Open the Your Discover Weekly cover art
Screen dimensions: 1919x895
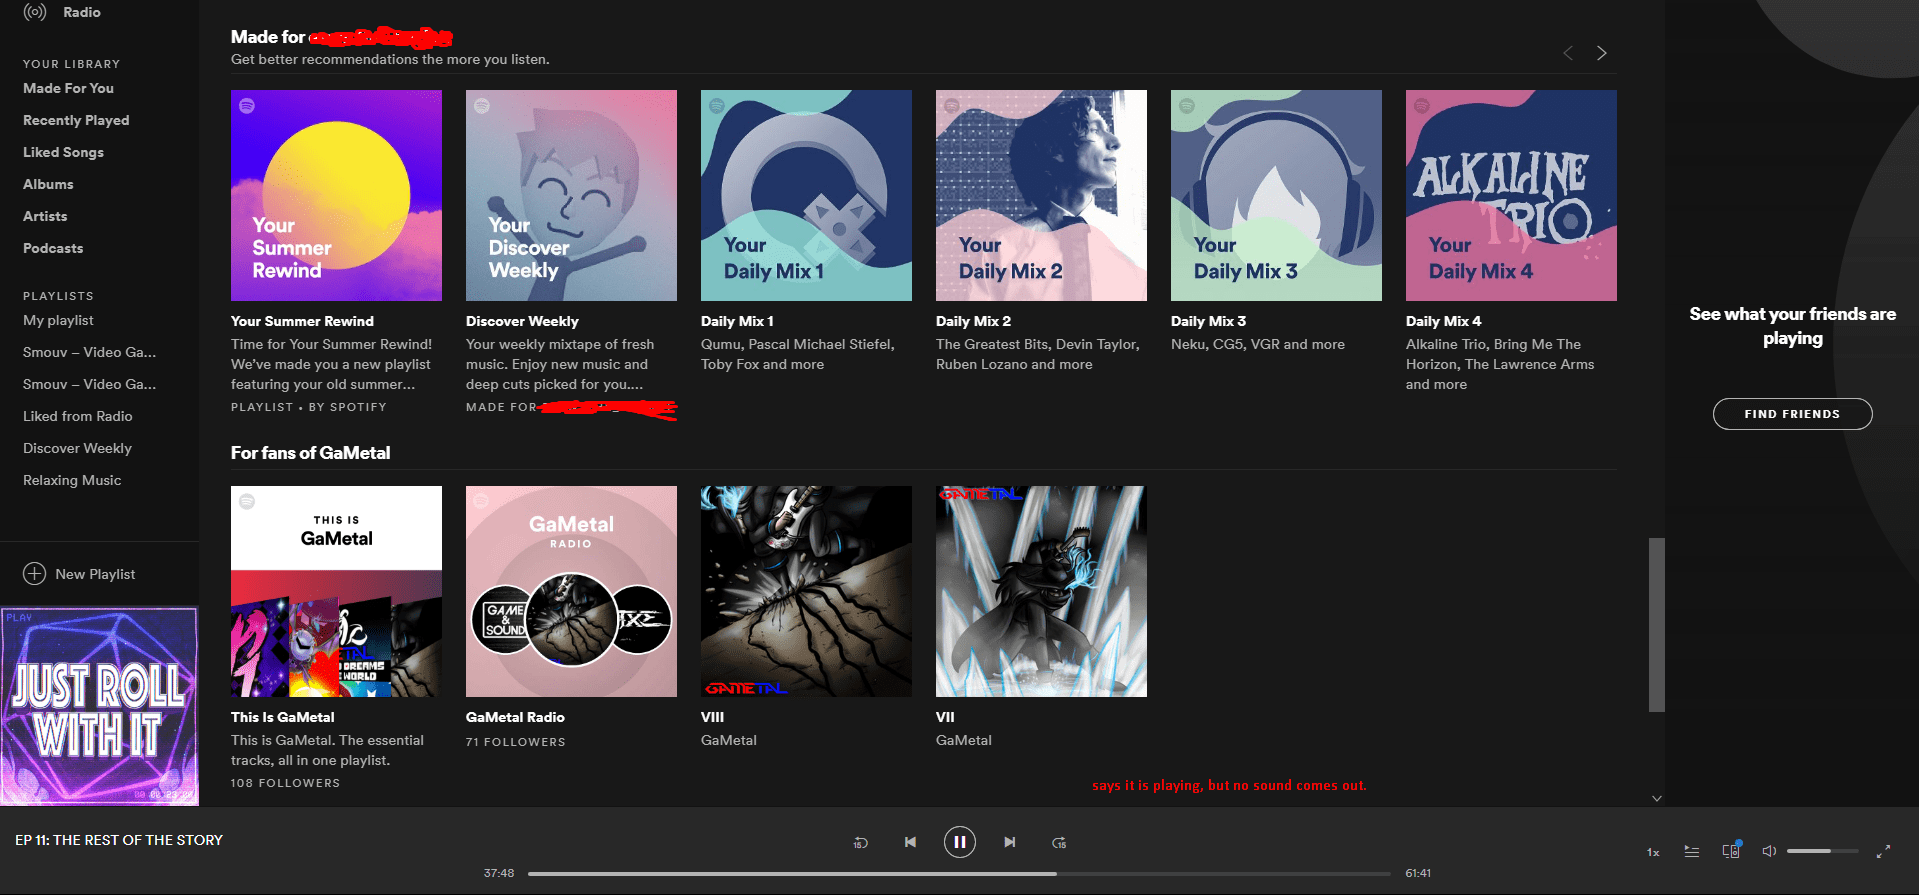[571, 195]
